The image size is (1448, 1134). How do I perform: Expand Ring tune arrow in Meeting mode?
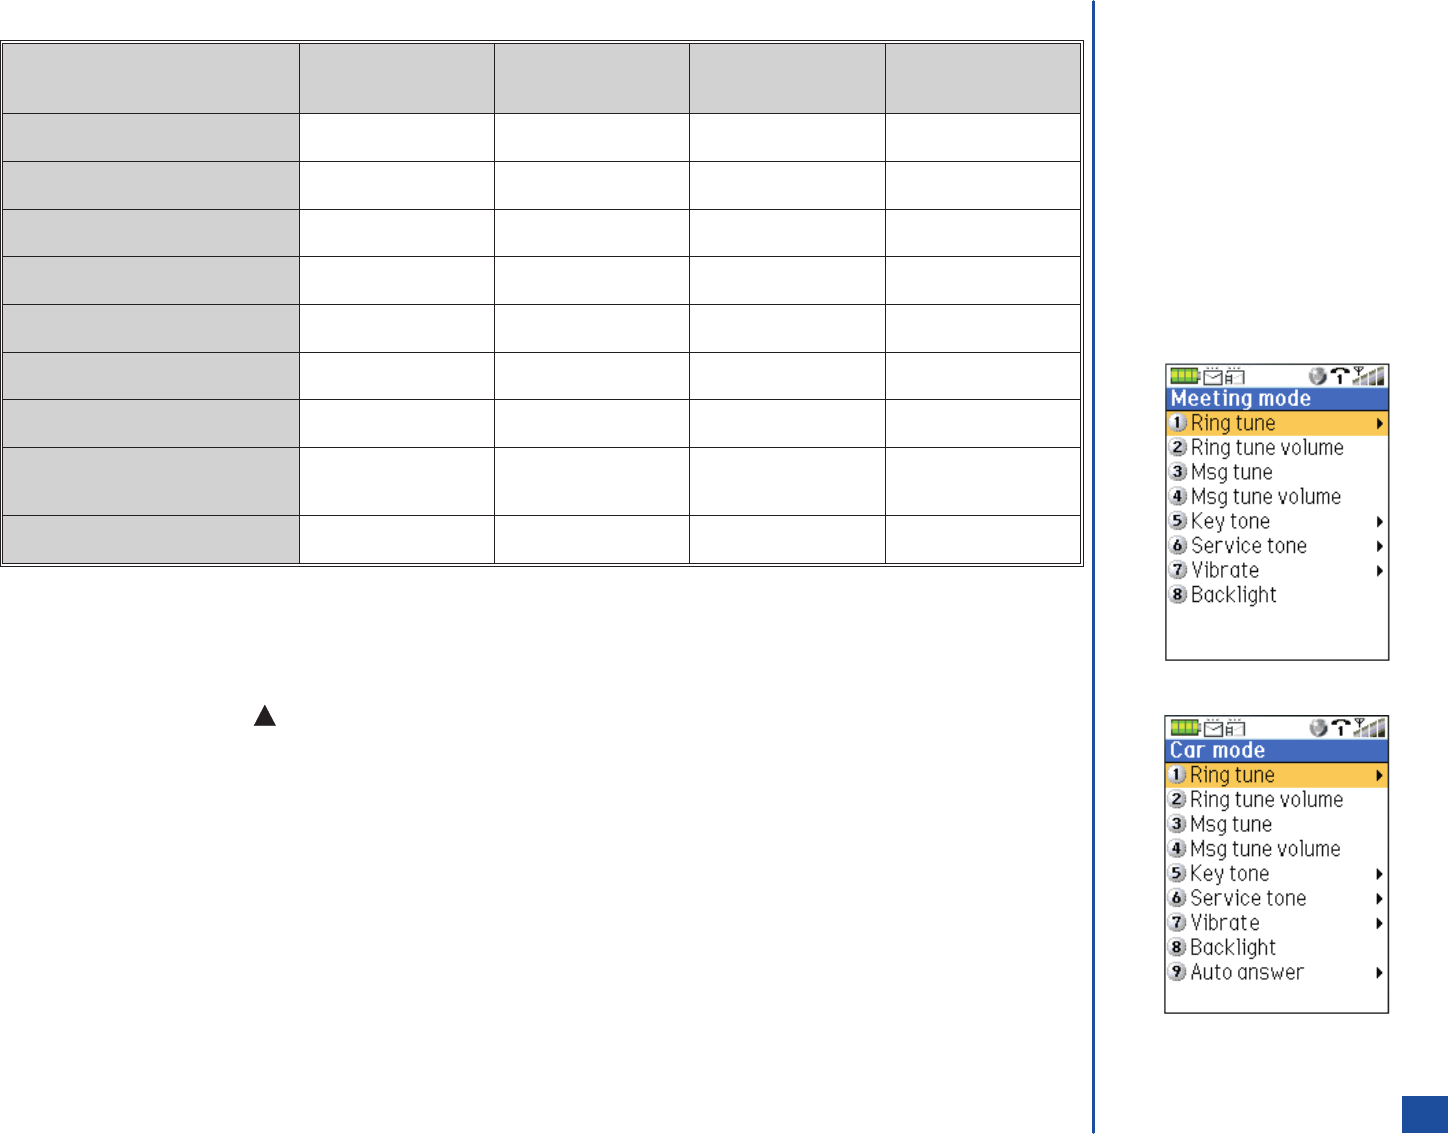1379,424
